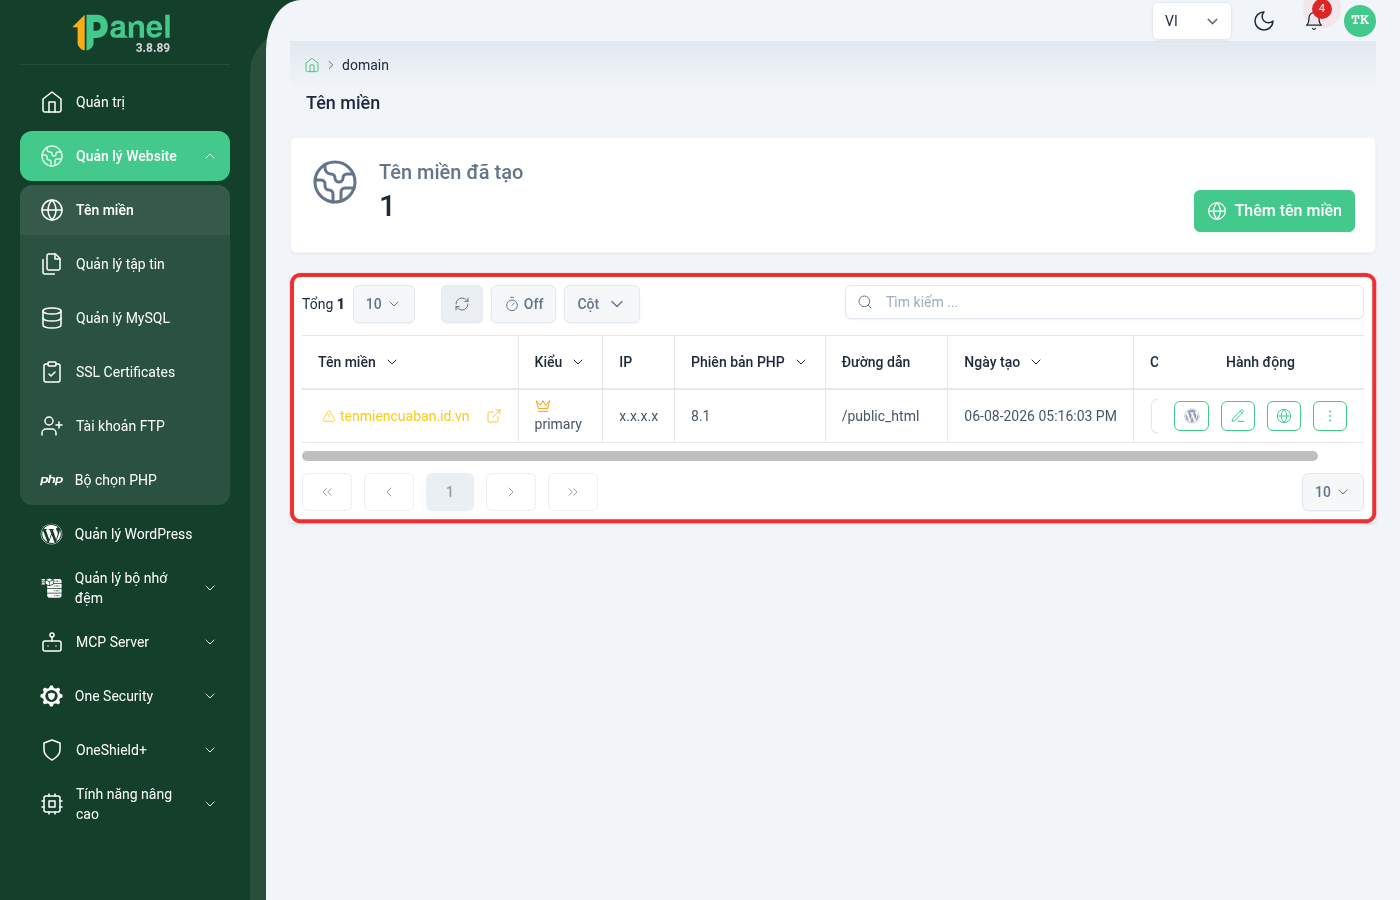Expand One Security sidebar section
The height and width of the screenshot is (900, 1400).
coord(125,696)
